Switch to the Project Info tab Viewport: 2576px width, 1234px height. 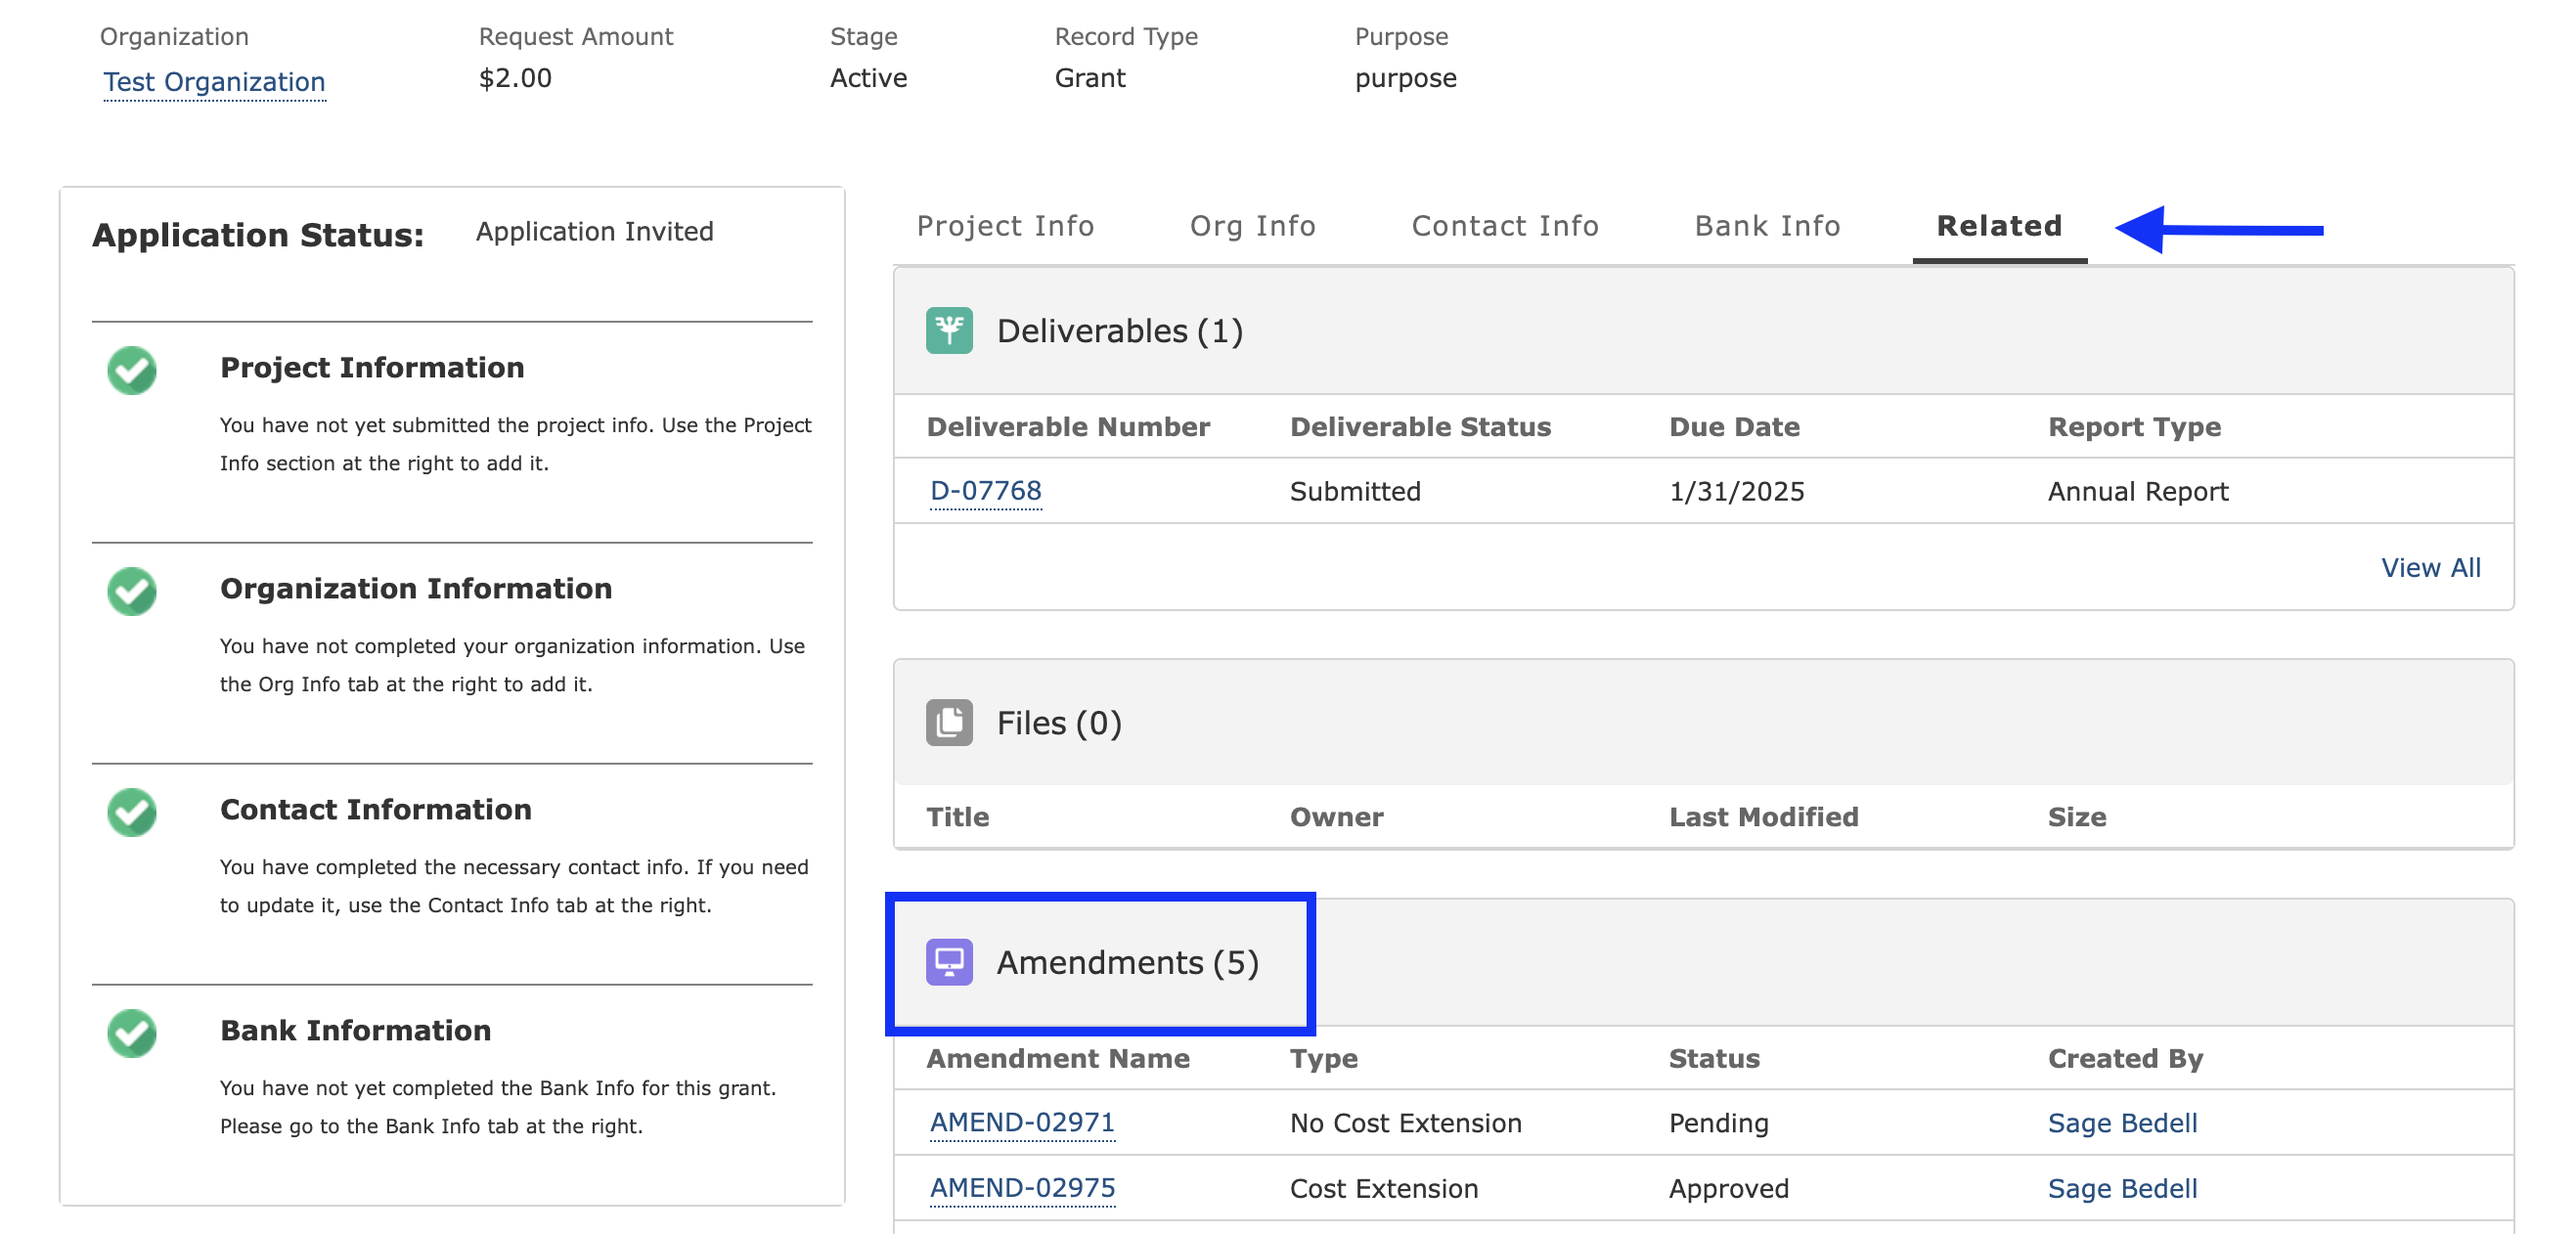point(1005,227)
